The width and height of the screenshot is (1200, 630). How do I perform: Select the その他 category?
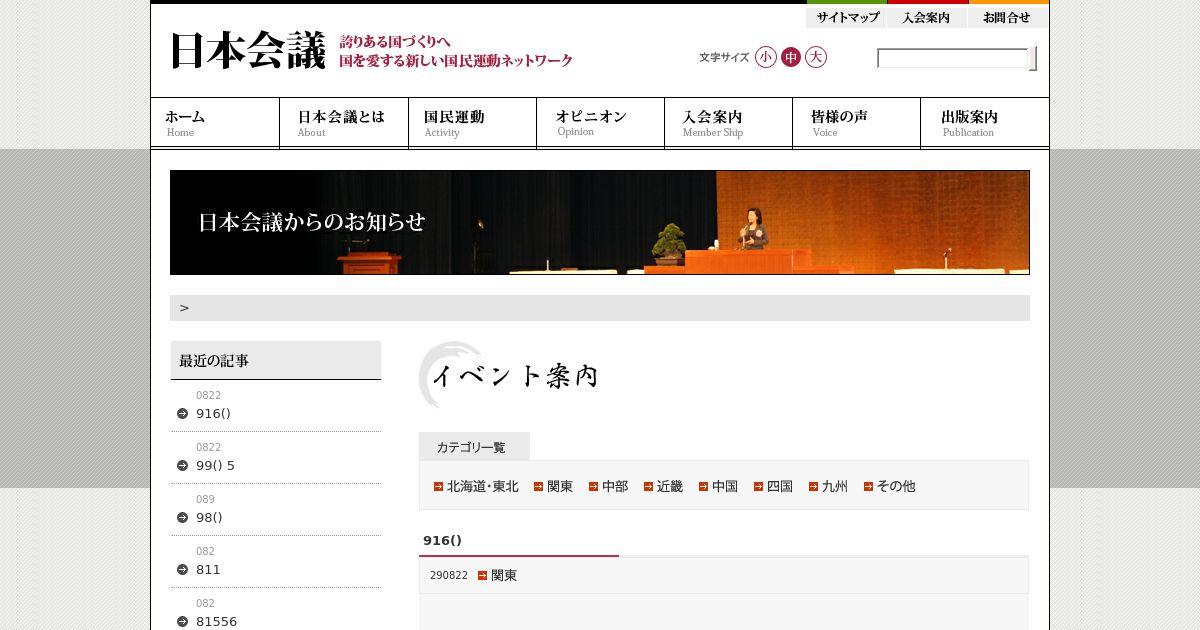point(896,486)
